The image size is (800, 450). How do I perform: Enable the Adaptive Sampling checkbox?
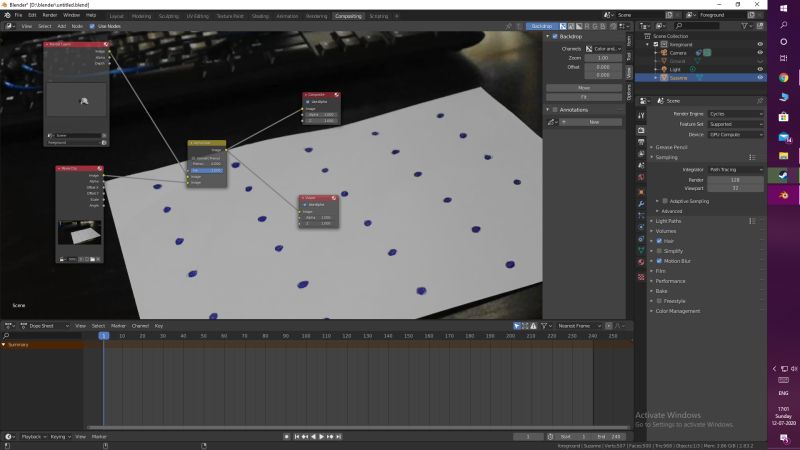tap(665, 201)
